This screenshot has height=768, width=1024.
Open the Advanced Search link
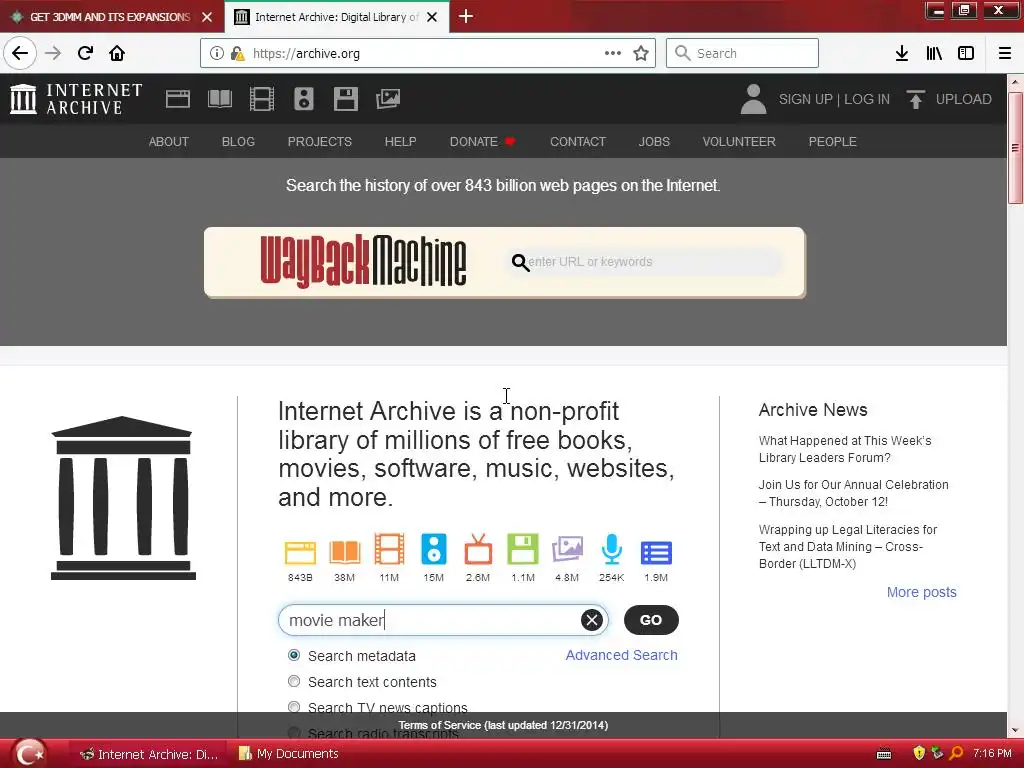click(621, 655)
